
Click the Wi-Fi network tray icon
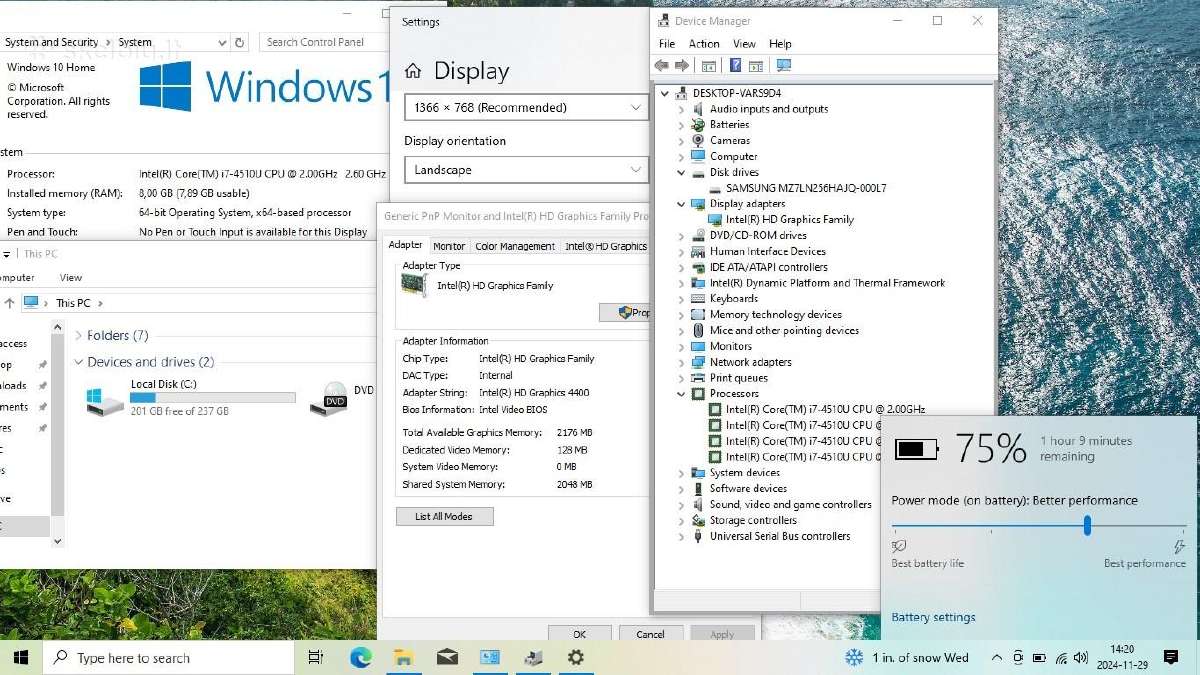1061,658
